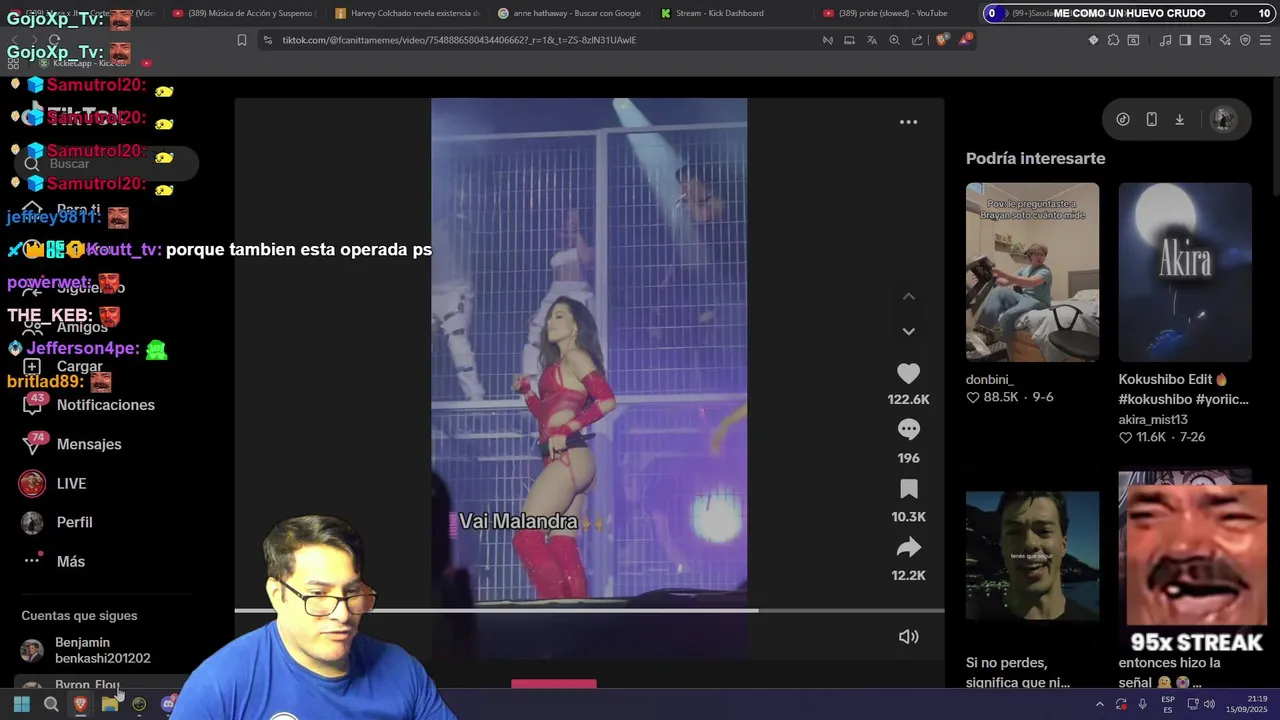Screen dimensions: 1280x720
Task: Click the share page icon in address bar
Action: pyautogui.click(x=917, y=40)
